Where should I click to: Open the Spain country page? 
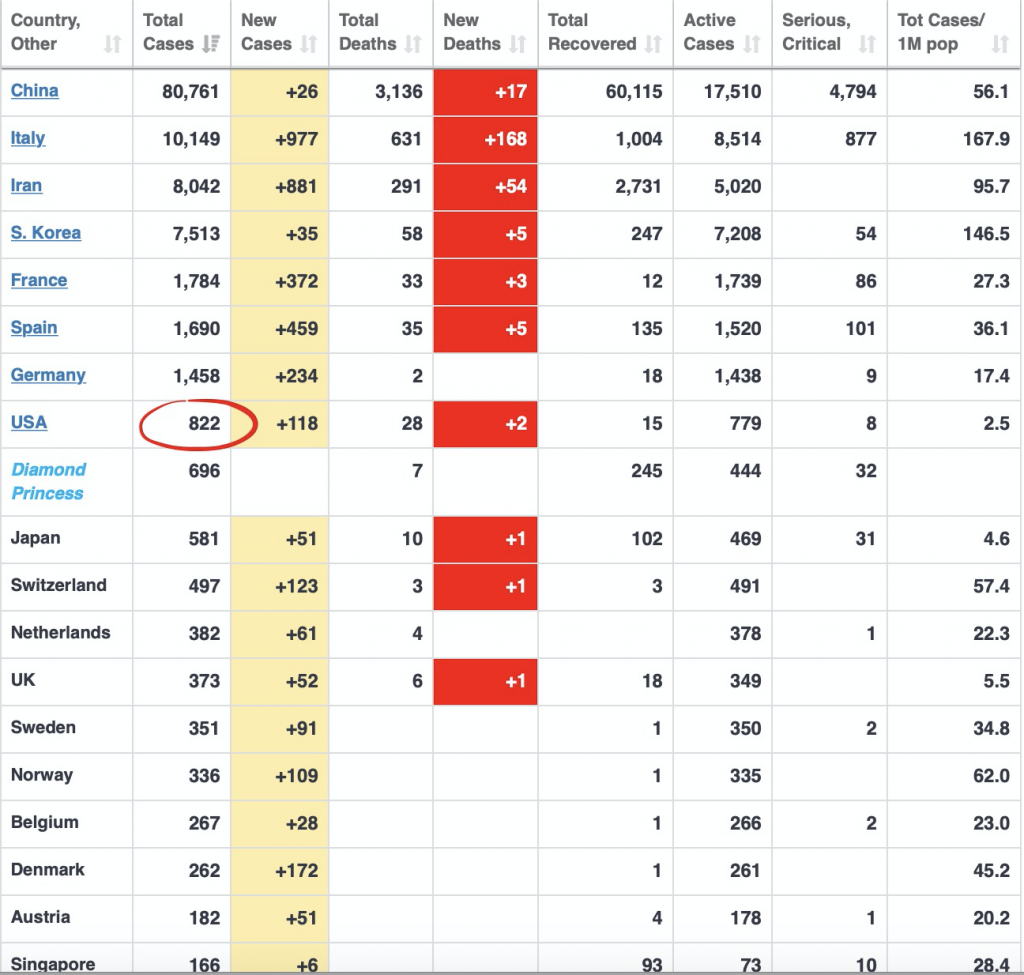(32, 329)
